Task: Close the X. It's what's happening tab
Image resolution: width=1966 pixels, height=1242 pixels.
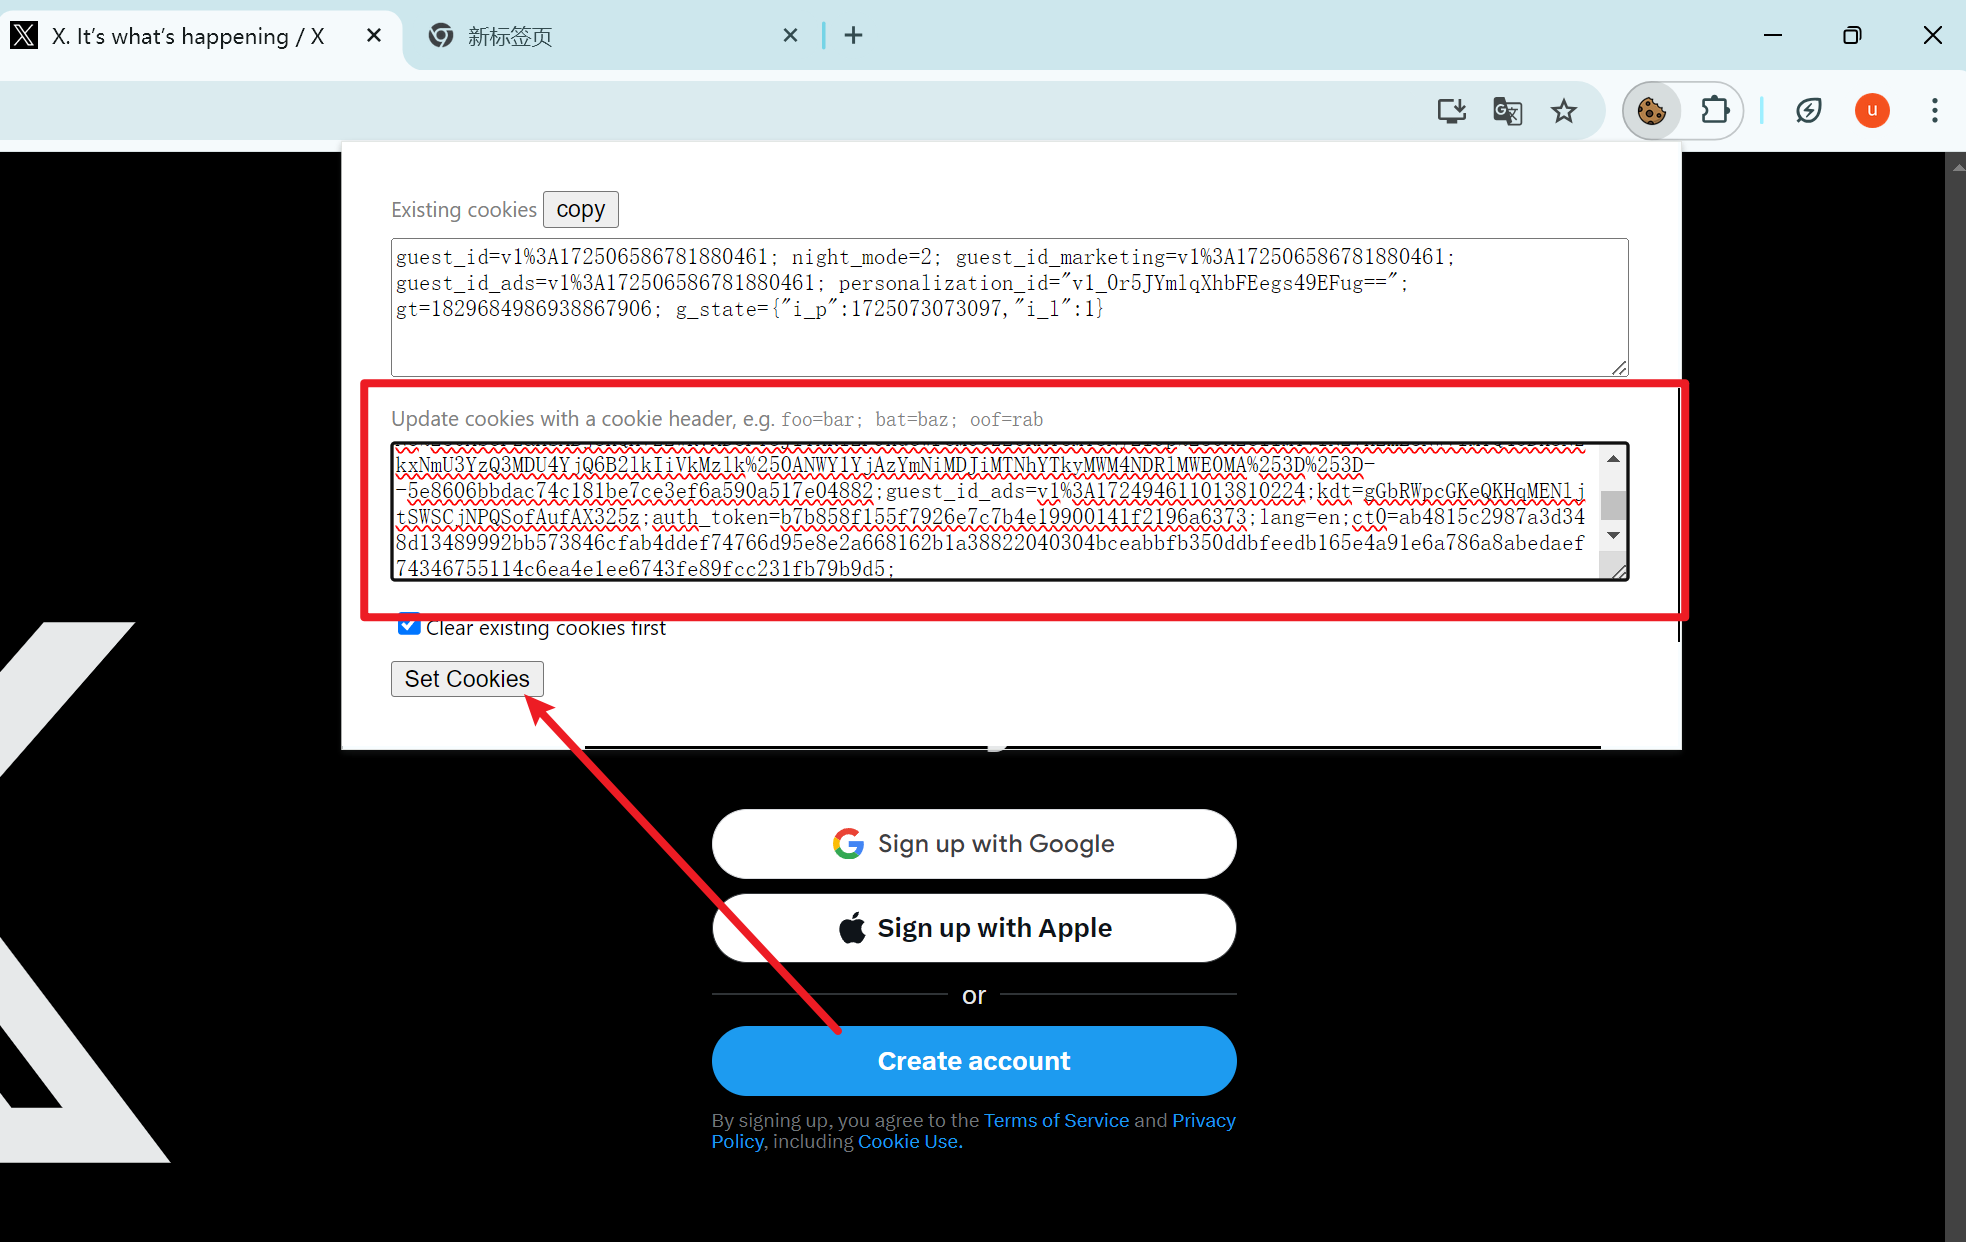Action: click(374, 36)
